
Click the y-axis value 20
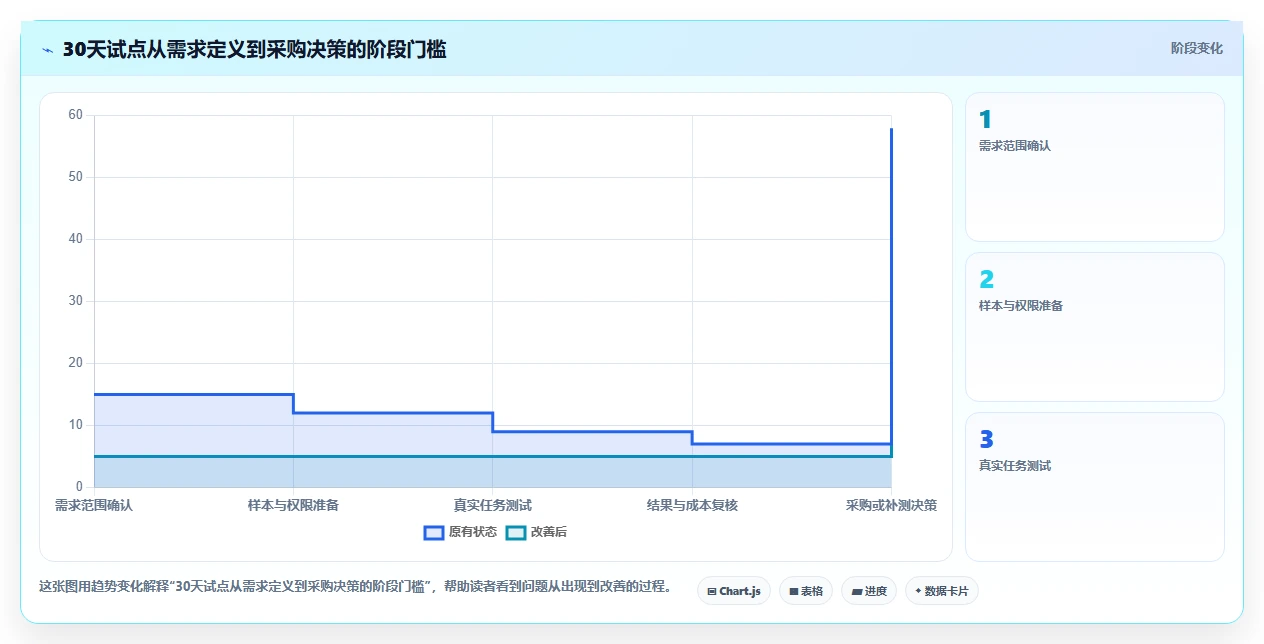click(75, 363)
